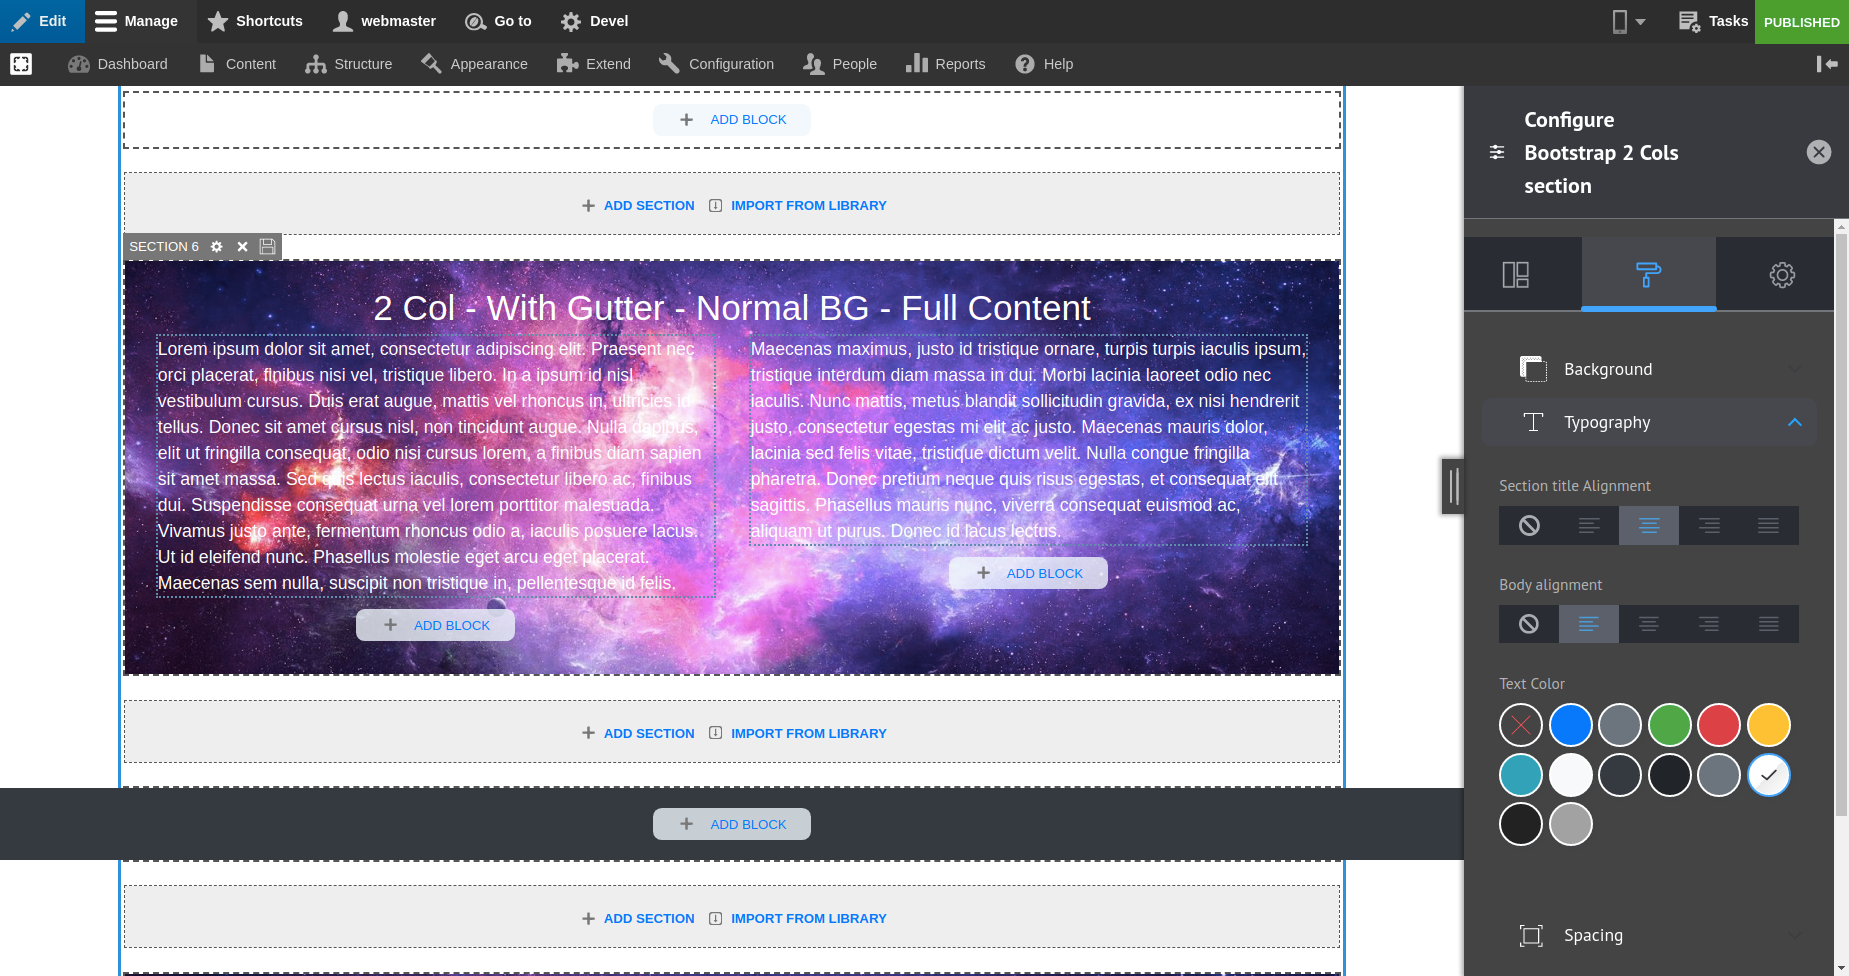
Task: Open Section 6 configuration gear icon
Action: (216, 246)
